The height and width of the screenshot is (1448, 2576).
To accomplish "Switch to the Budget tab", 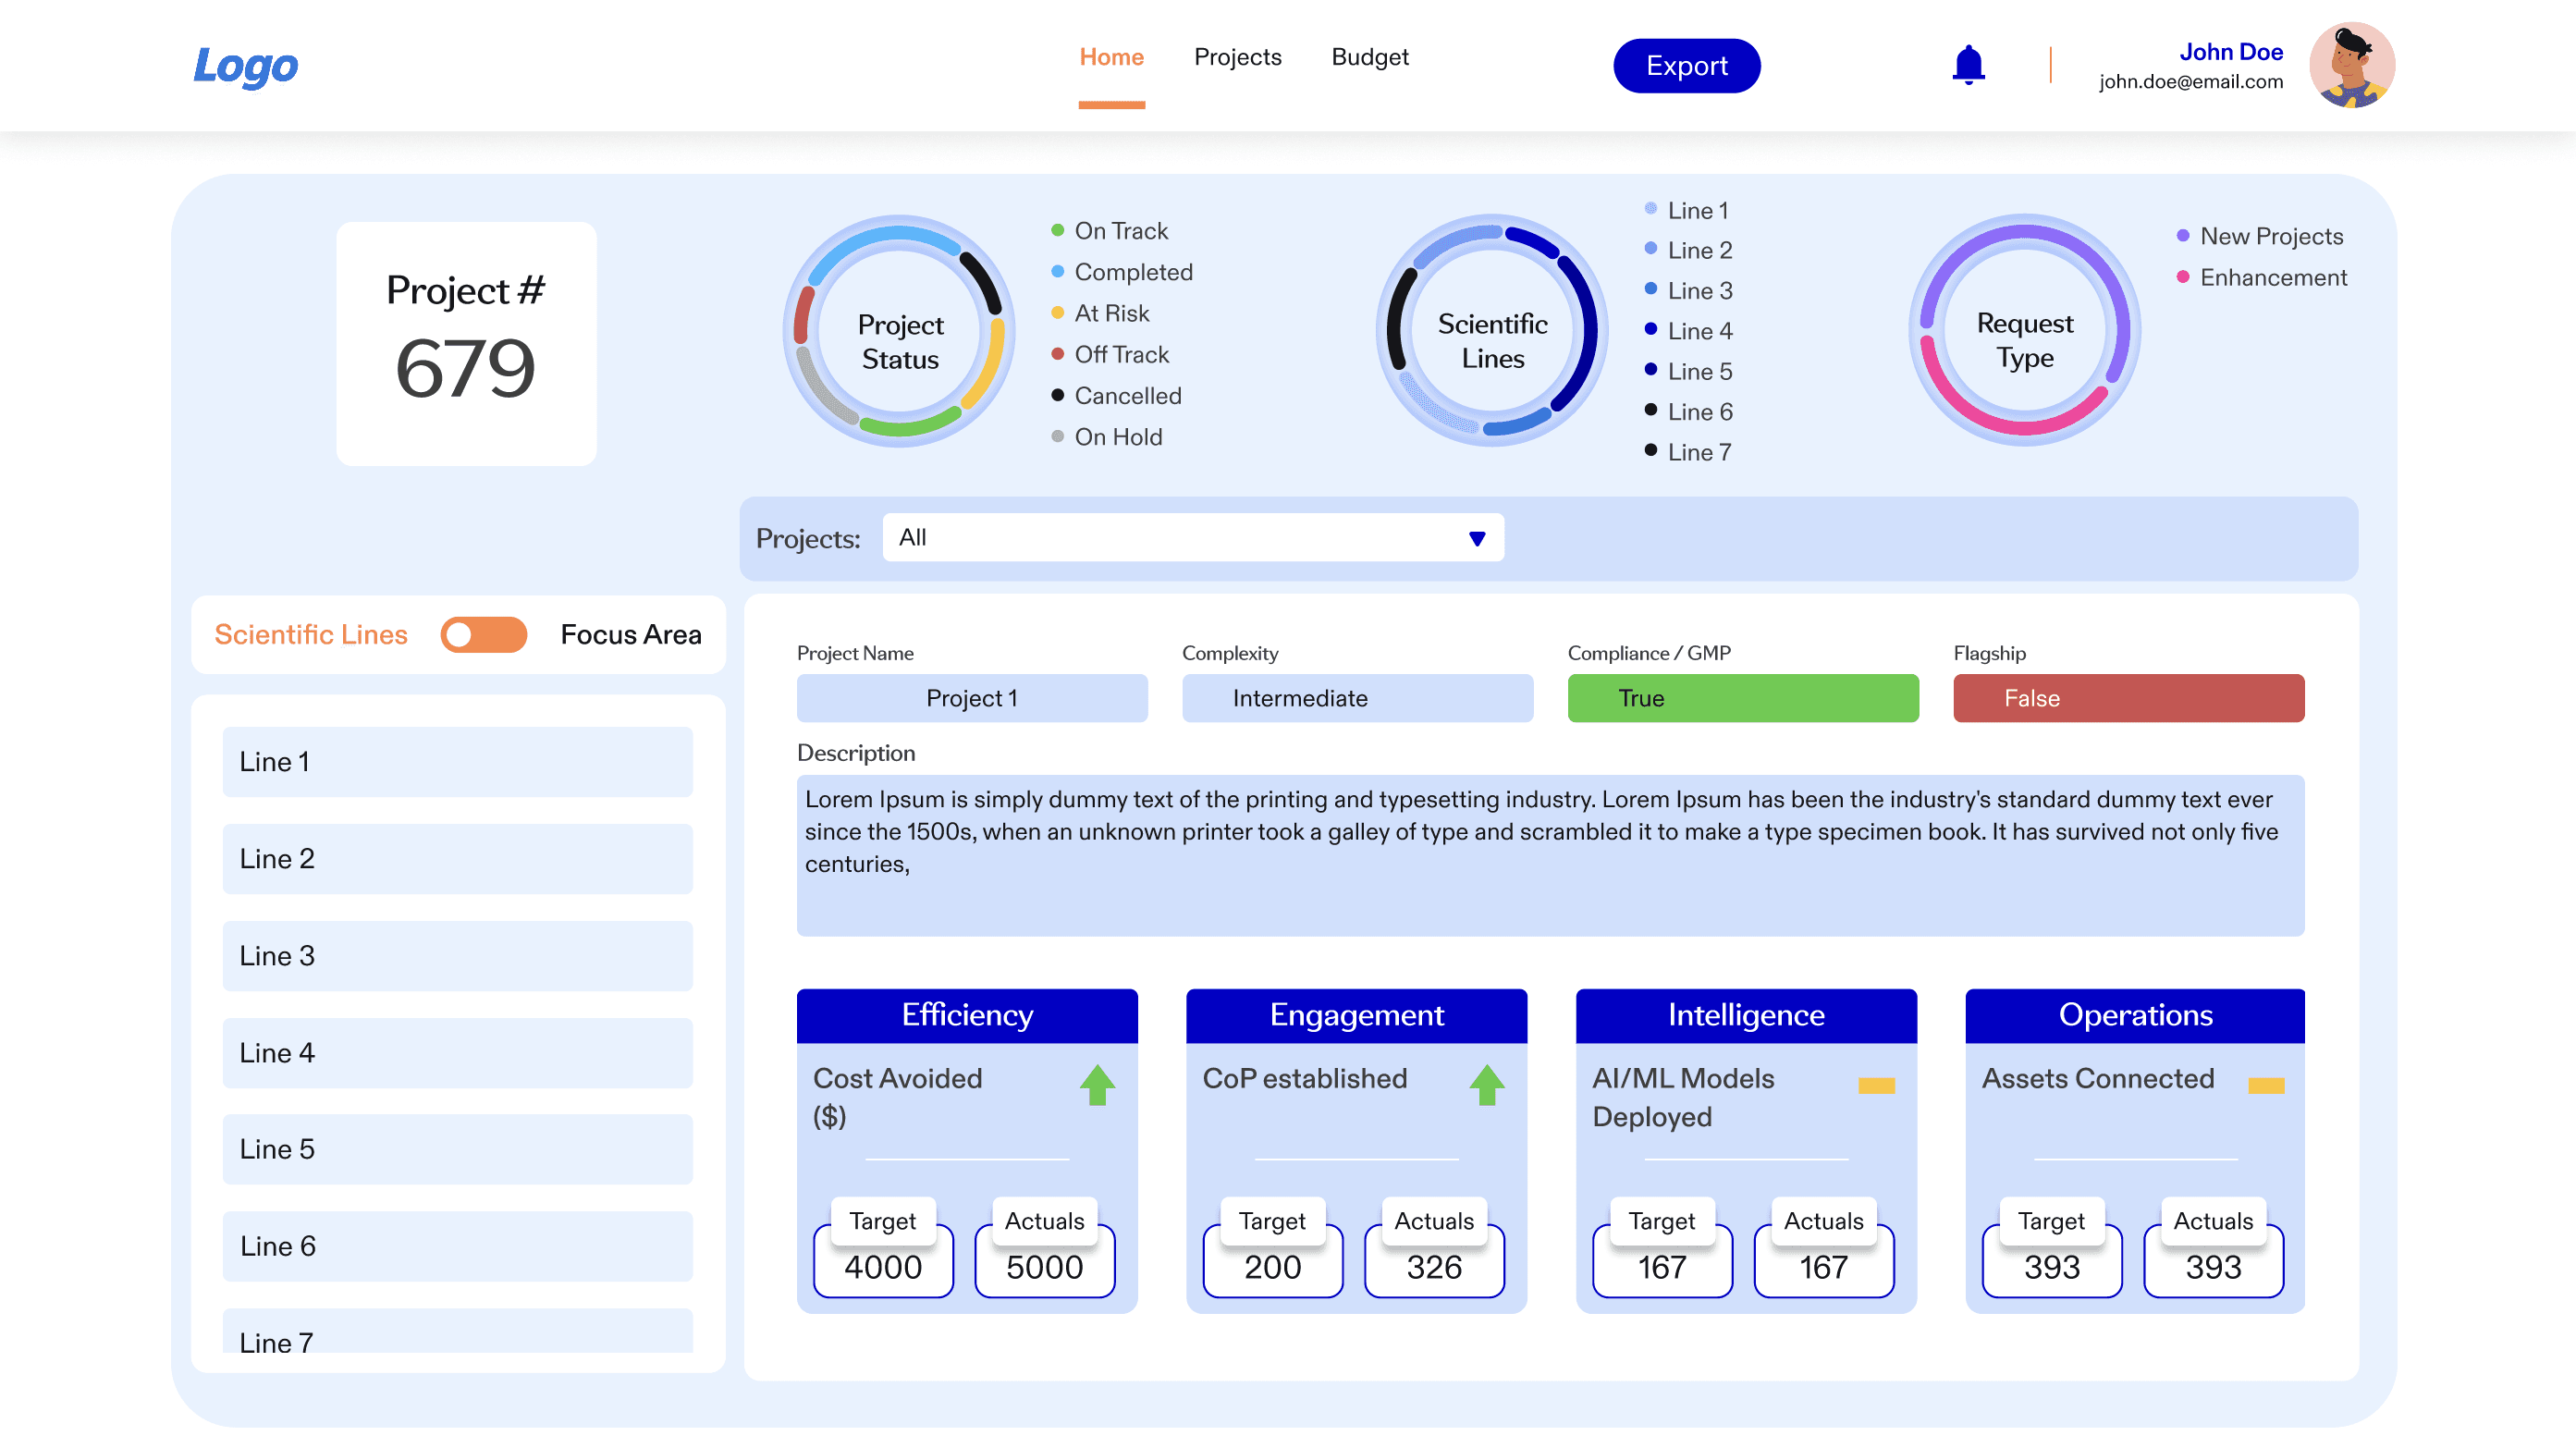I will 1369,57.
